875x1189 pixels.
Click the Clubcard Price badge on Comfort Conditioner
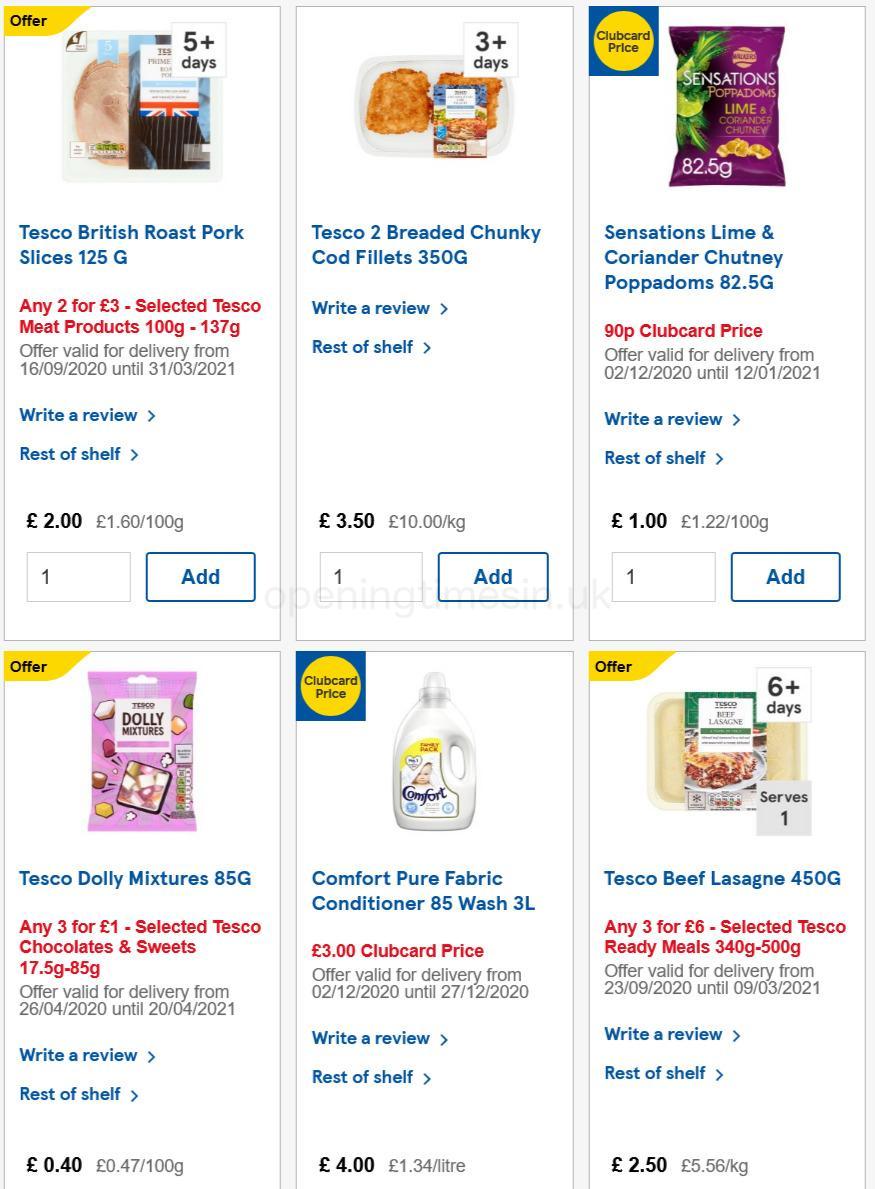coord(330,686)
